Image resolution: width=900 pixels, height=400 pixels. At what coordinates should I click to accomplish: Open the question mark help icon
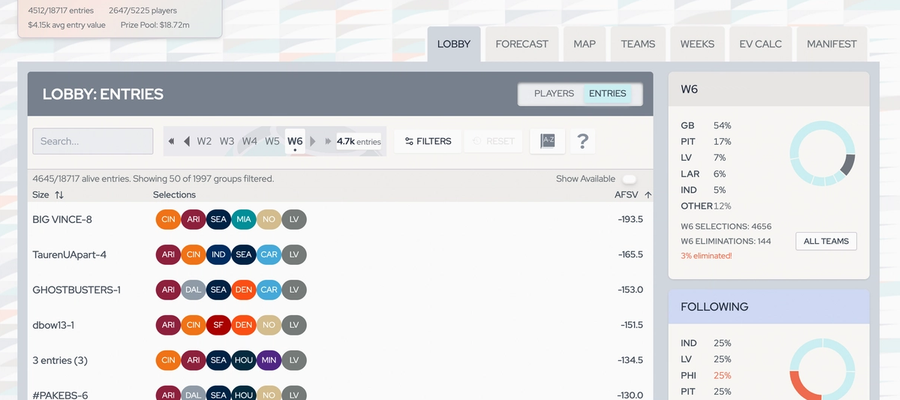583,141
